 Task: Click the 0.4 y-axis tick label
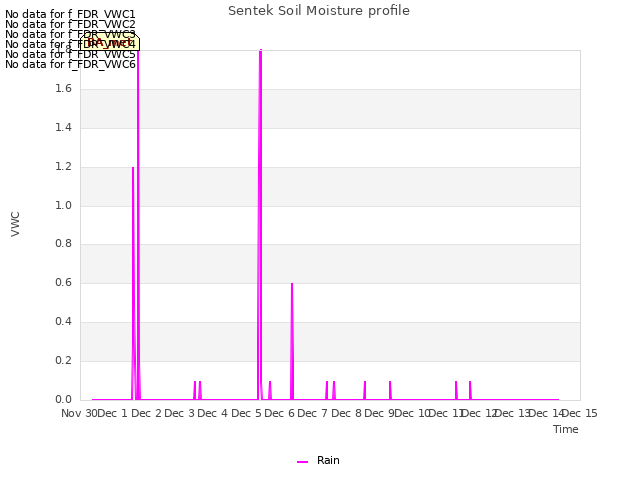click(x=63, y=322)
